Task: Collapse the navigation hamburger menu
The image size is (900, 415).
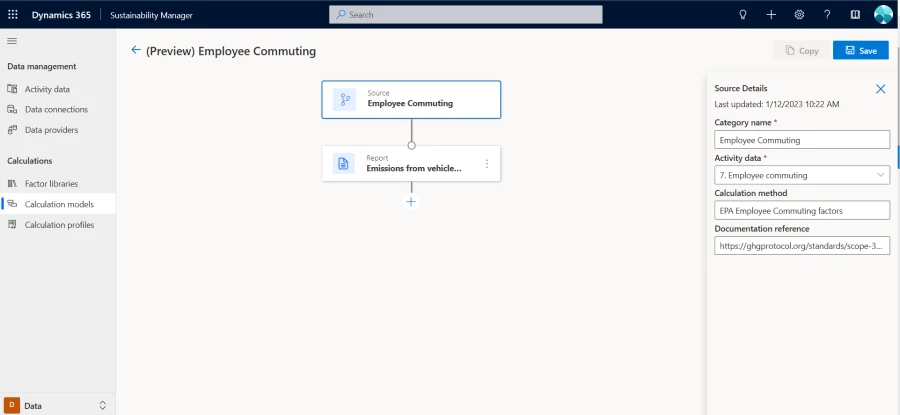Action: (12, 41)
